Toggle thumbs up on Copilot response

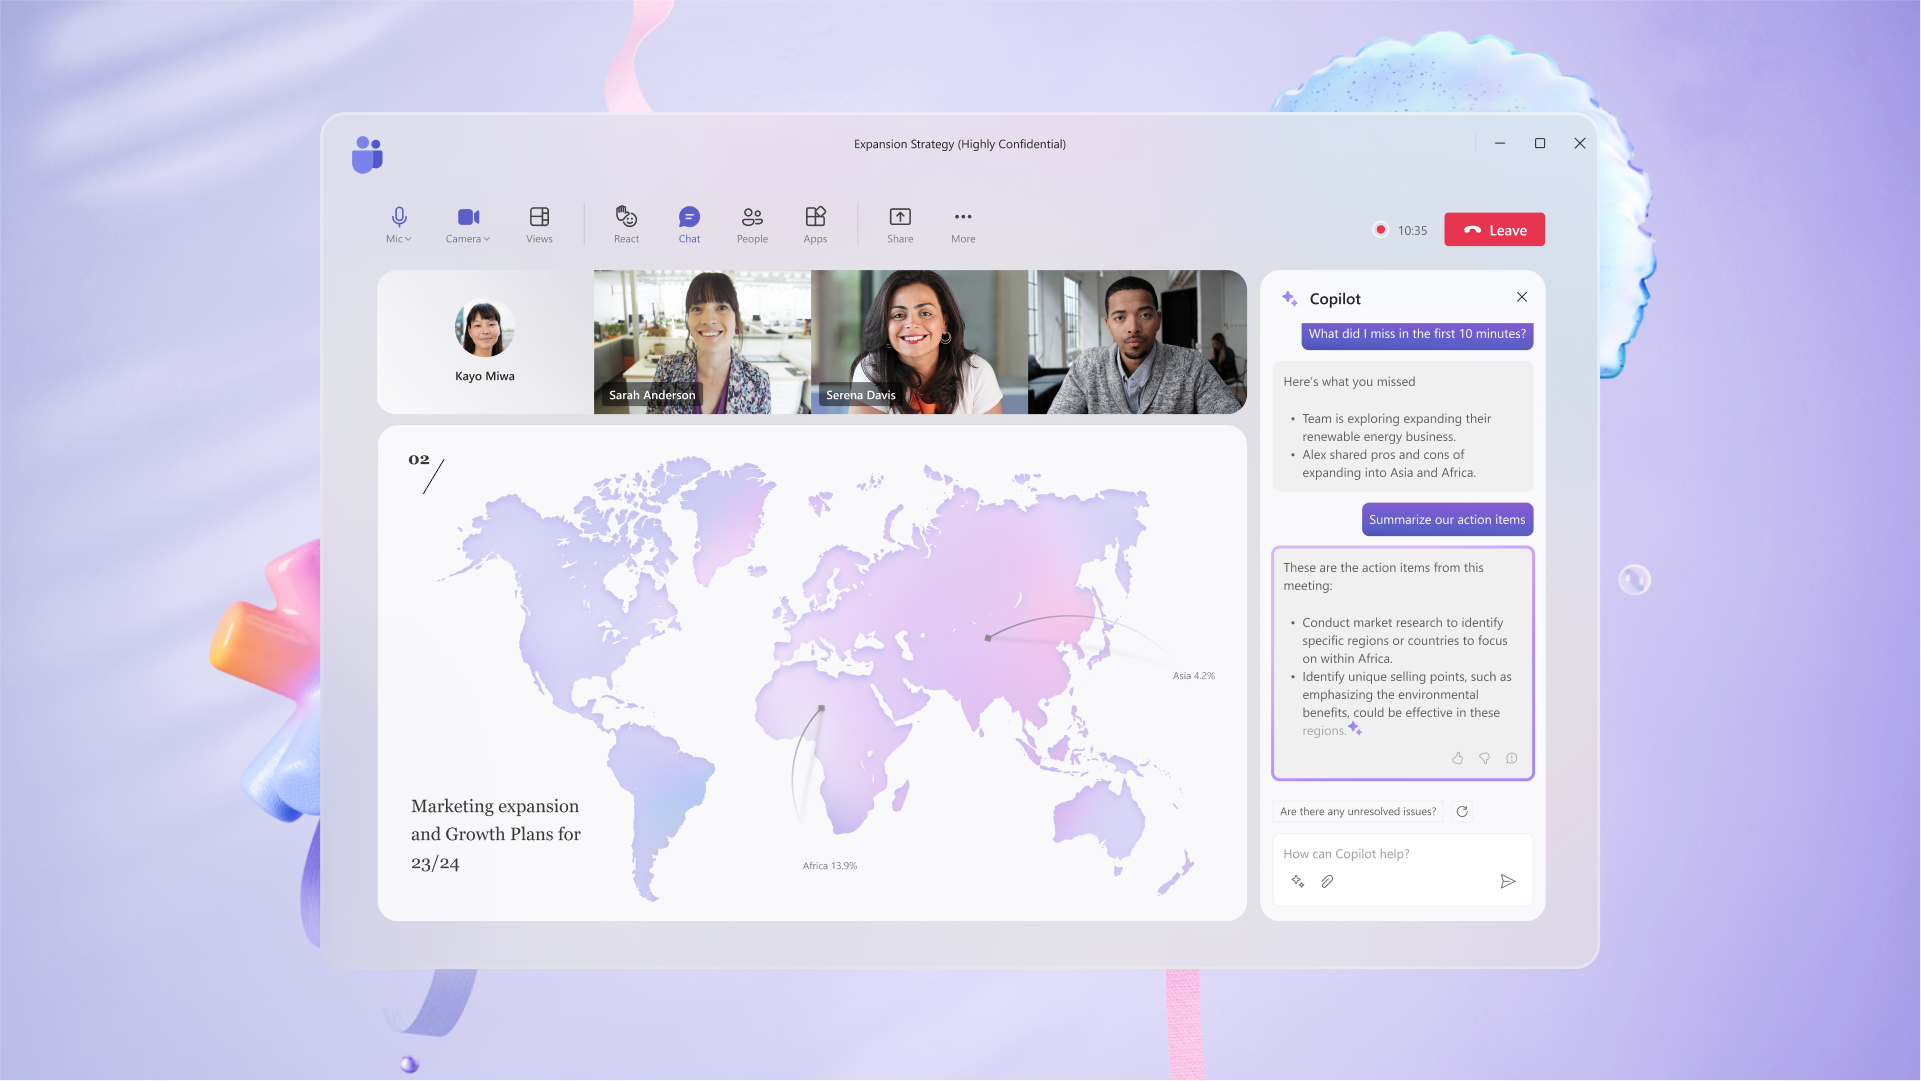pyautogui.click(x=1457, y=758)
